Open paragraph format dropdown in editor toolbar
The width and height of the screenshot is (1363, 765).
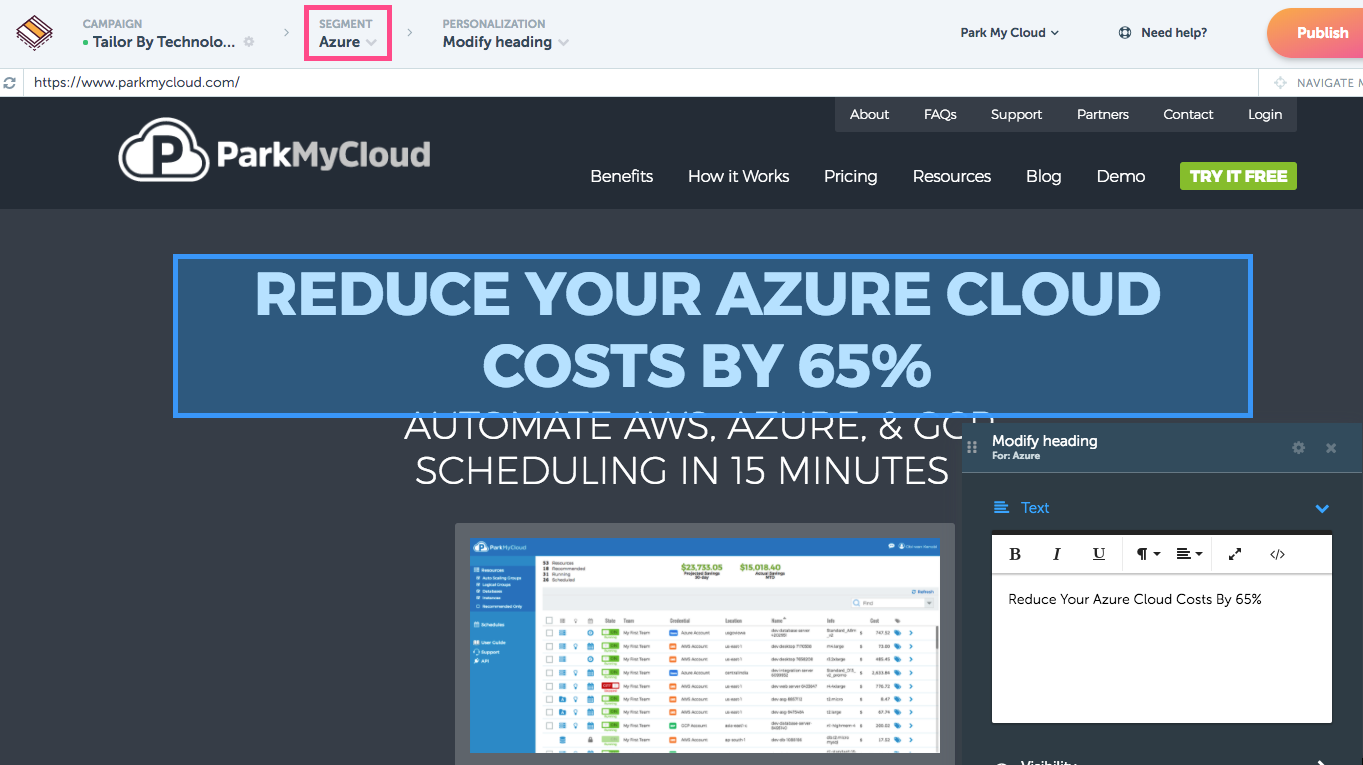coord(1147,554)
